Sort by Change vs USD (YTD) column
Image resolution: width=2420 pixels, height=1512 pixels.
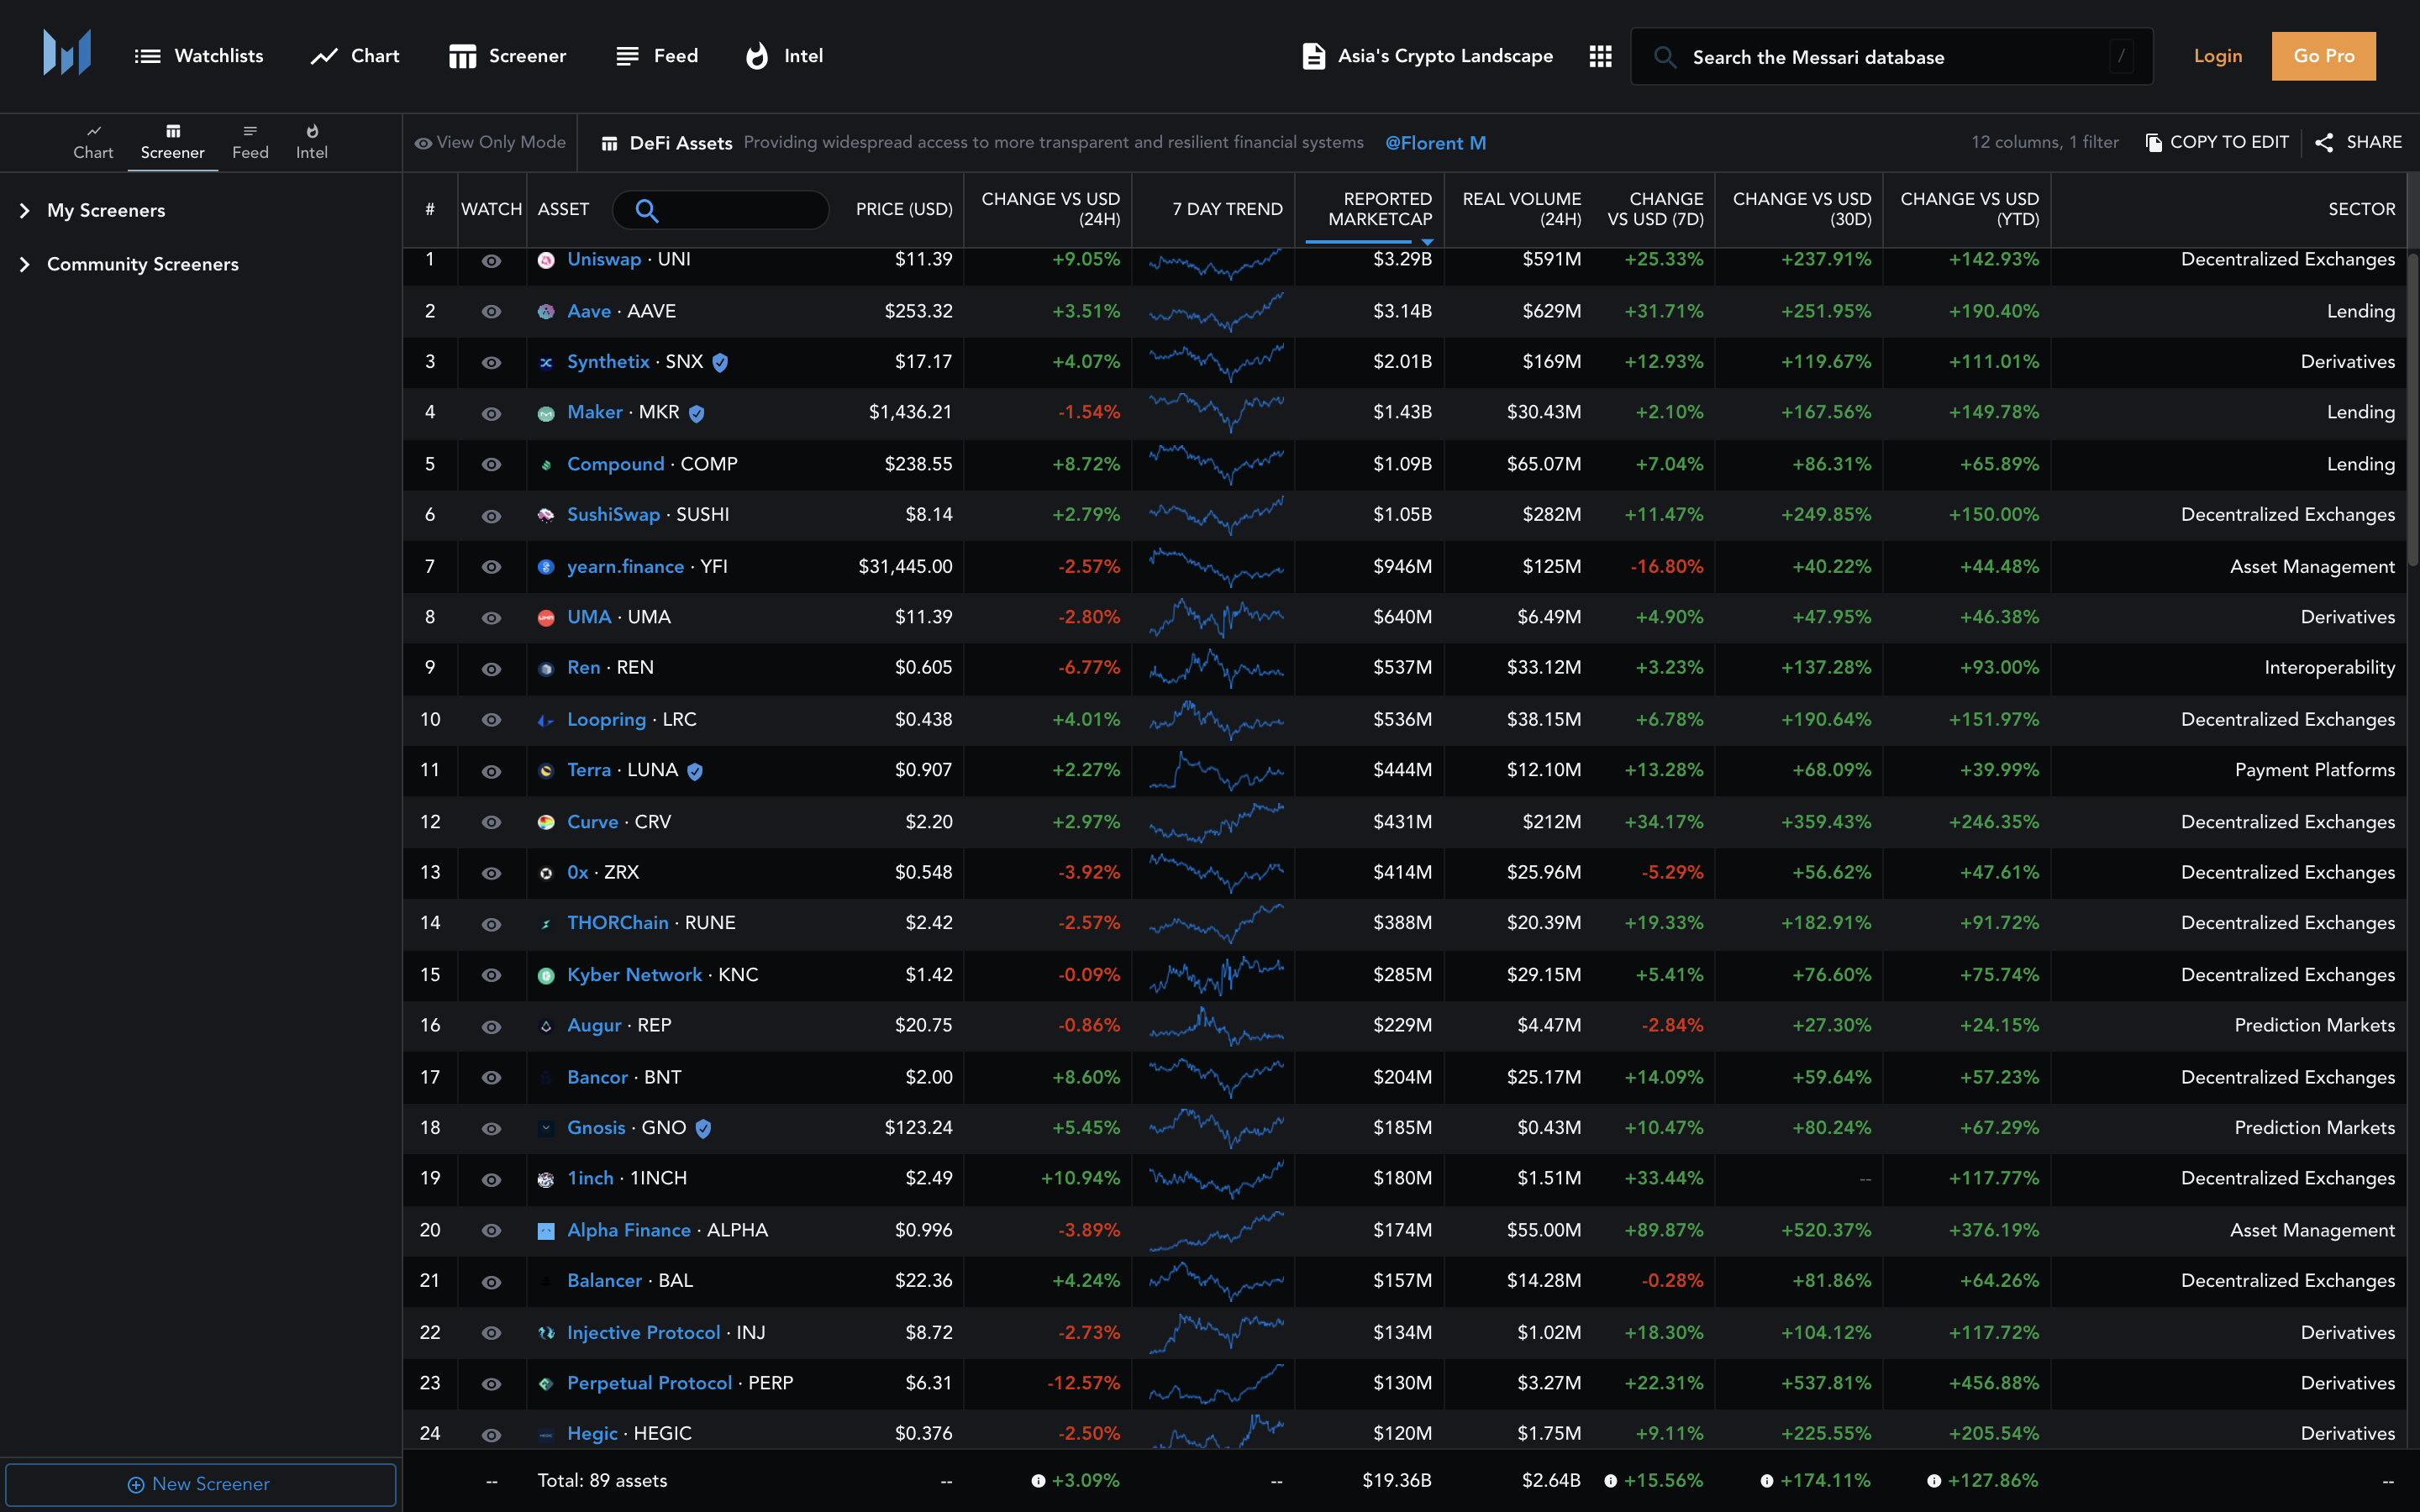click(x=1969, y=209)
